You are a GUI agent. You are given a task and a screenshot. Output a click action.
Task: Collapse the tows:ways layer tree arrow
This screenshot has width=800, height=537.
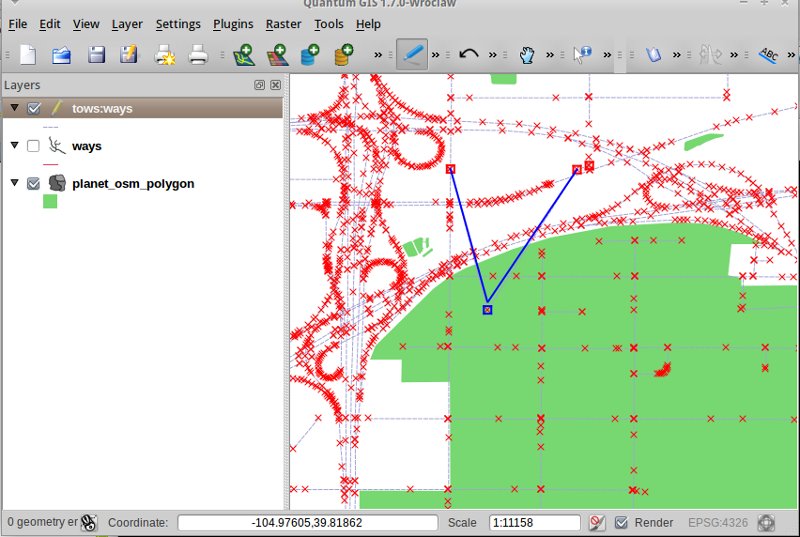coord(14,108)
